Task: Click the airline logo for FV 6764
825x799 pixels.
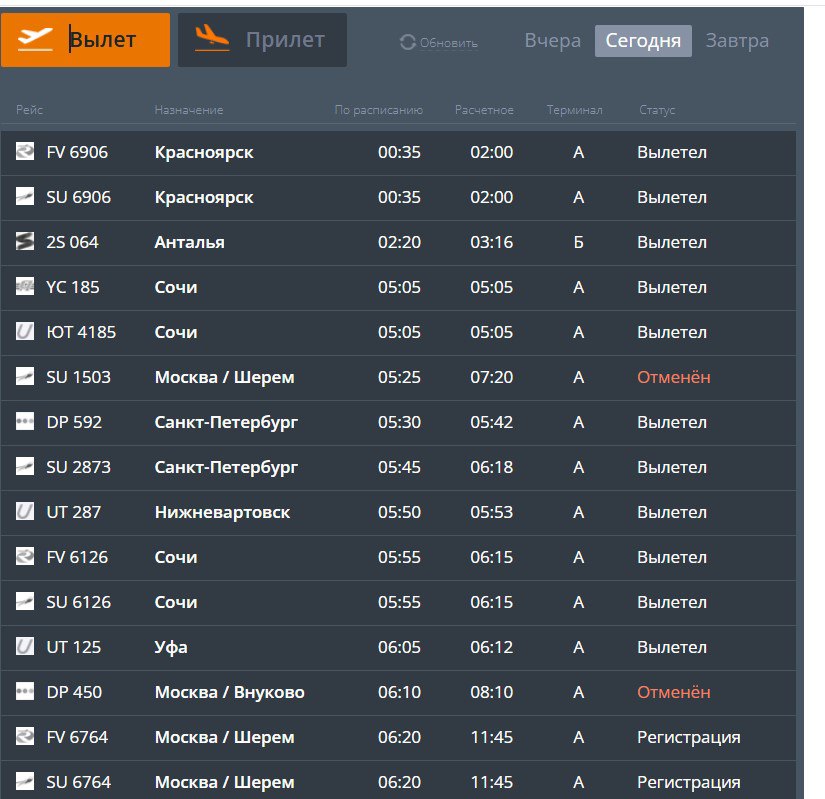Action: coord(25,736)
